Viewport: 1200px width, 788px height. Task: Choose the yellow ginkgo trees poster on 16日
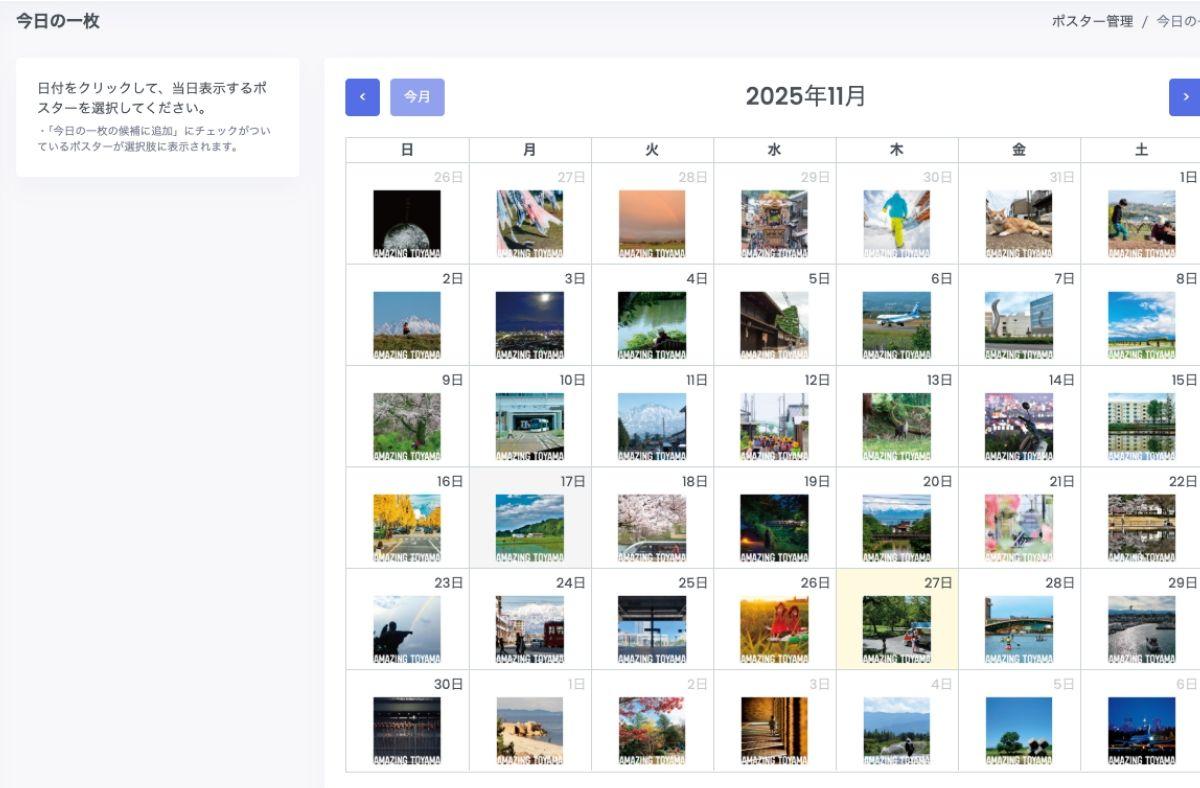[406, 528]
